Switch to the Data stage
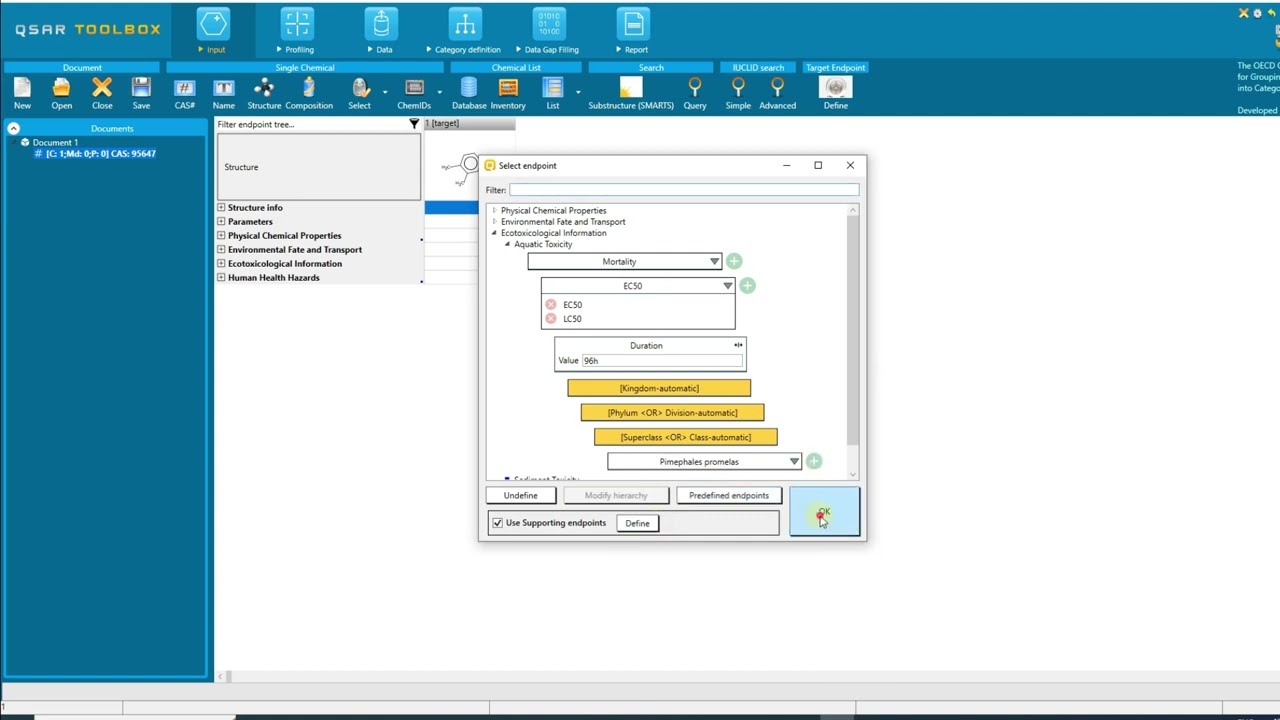 380,30
